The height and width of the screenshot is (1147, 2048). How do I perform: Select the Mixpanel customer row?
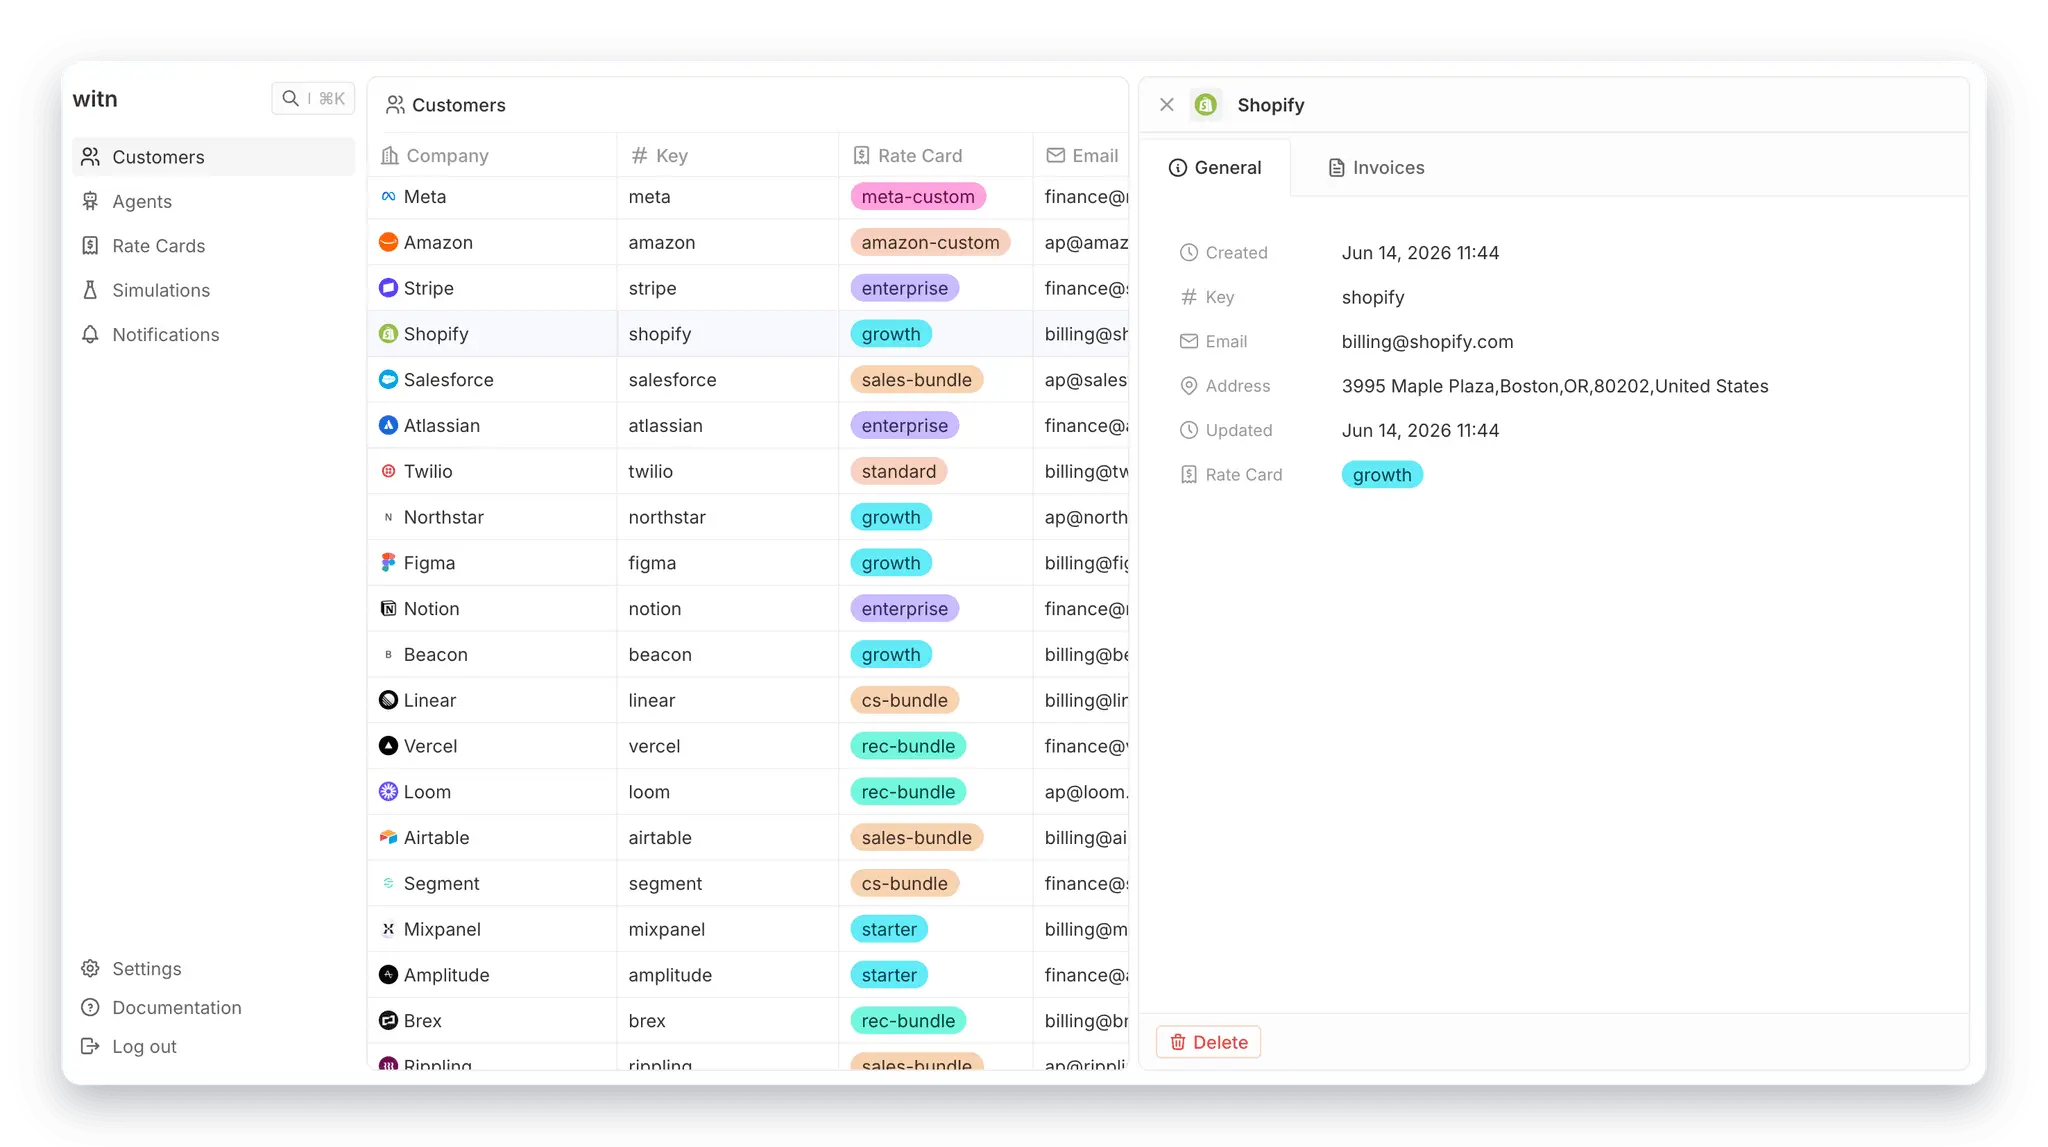point(748,929)
